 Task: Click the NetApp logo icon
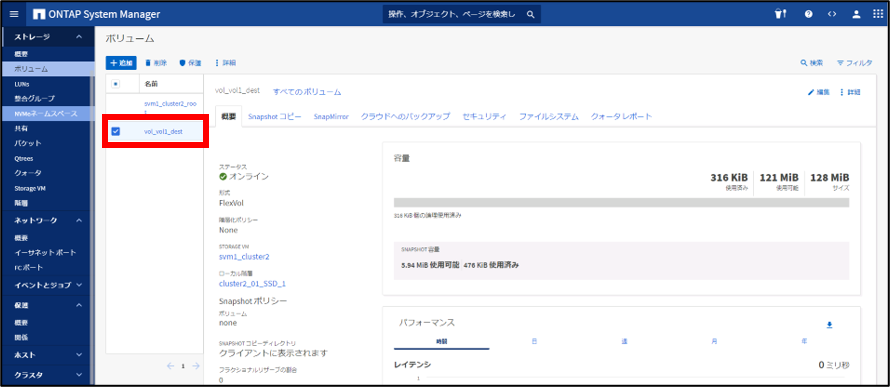tap(39, 14)
